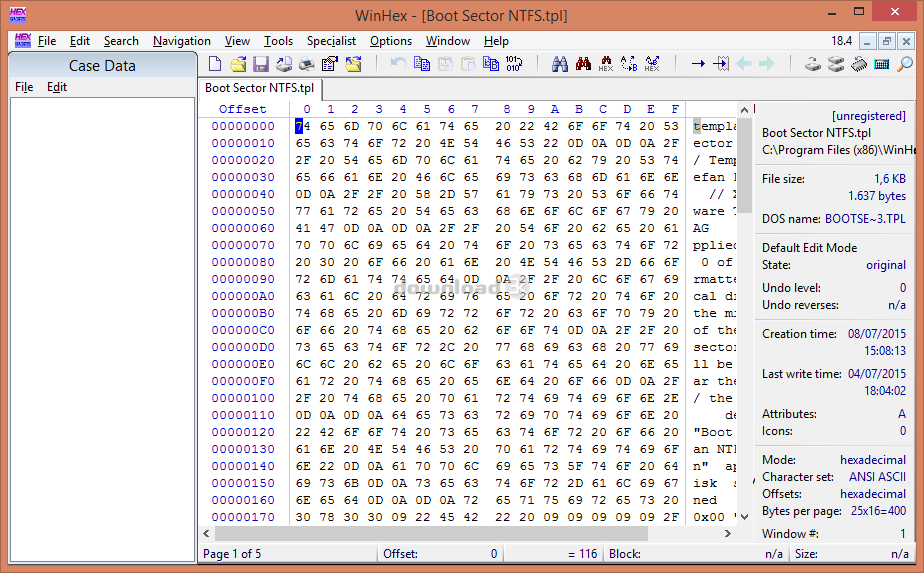Open the View menu
This screenshot has height=573, width=924.
tap(237, 41)
